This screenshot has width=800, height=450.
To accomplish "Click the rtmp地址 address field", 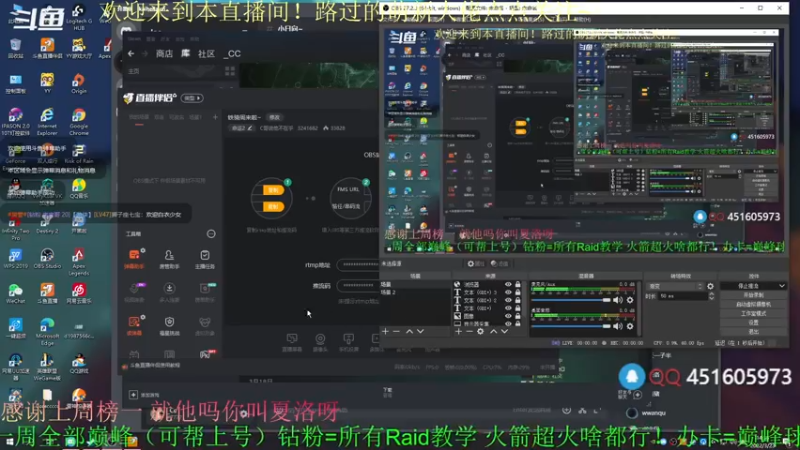I will pyautogui.click(x=358, y=264).
